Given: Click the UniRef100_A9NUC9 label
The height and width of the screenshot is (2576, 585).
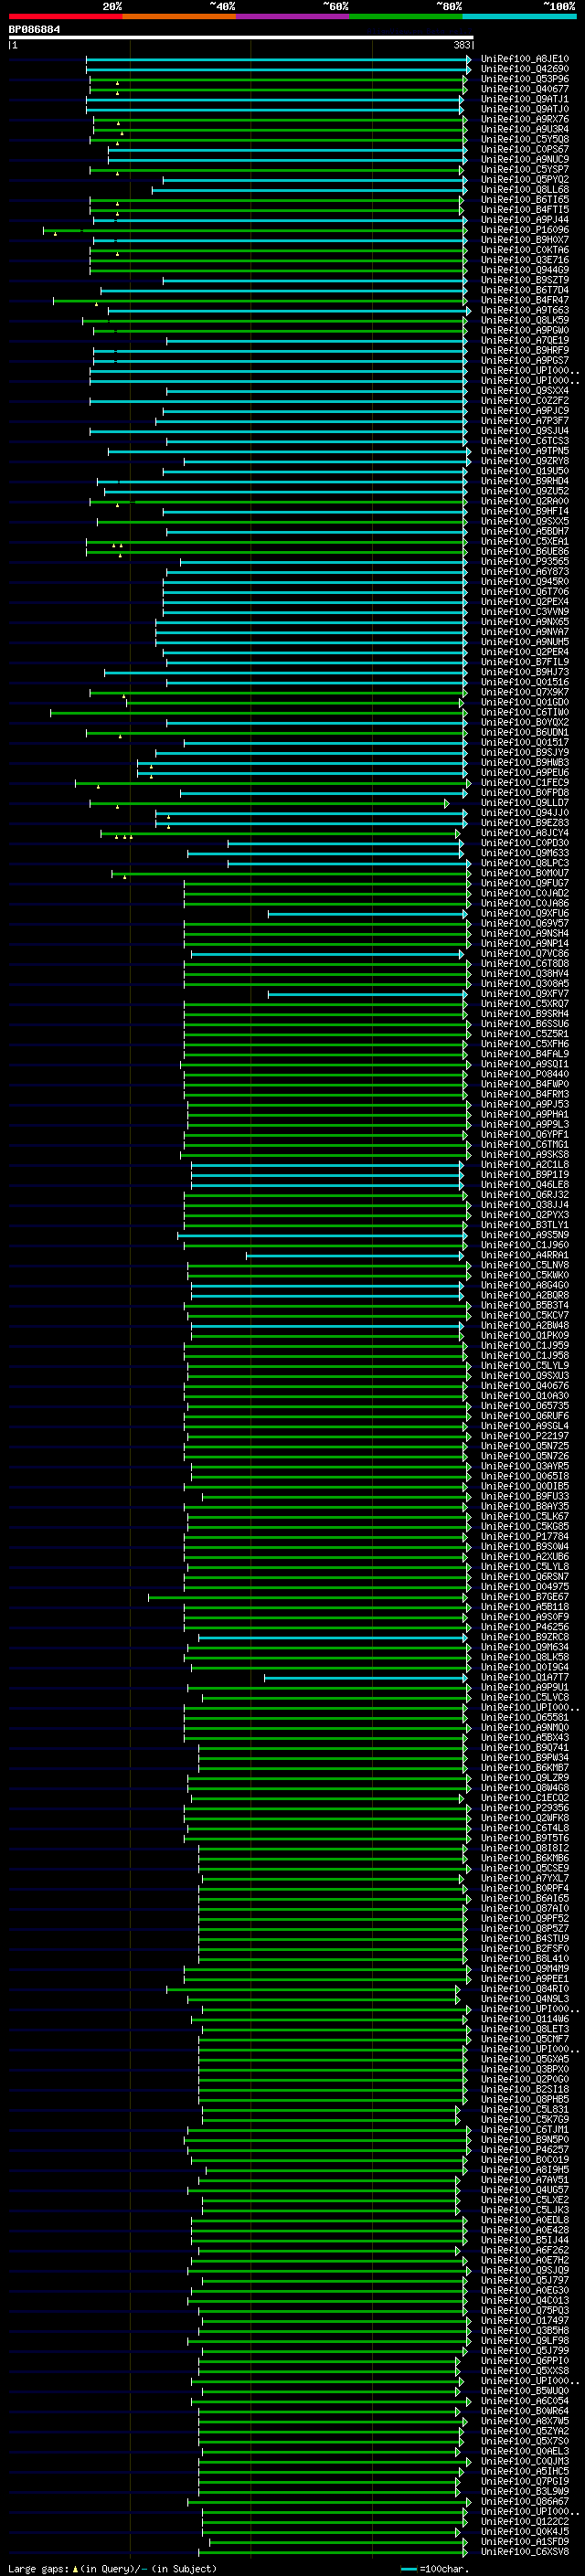Looking at the screenshot, I should pyautogui.click(x=524, y=159).
